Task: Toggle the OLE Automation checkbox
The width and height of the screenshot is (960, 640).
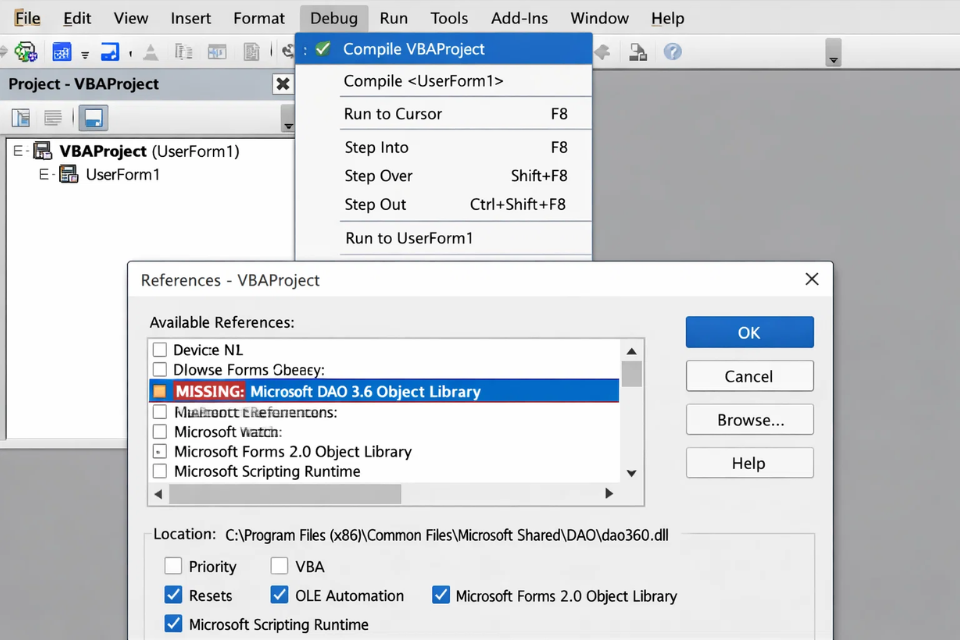Action: click(280, 595)
